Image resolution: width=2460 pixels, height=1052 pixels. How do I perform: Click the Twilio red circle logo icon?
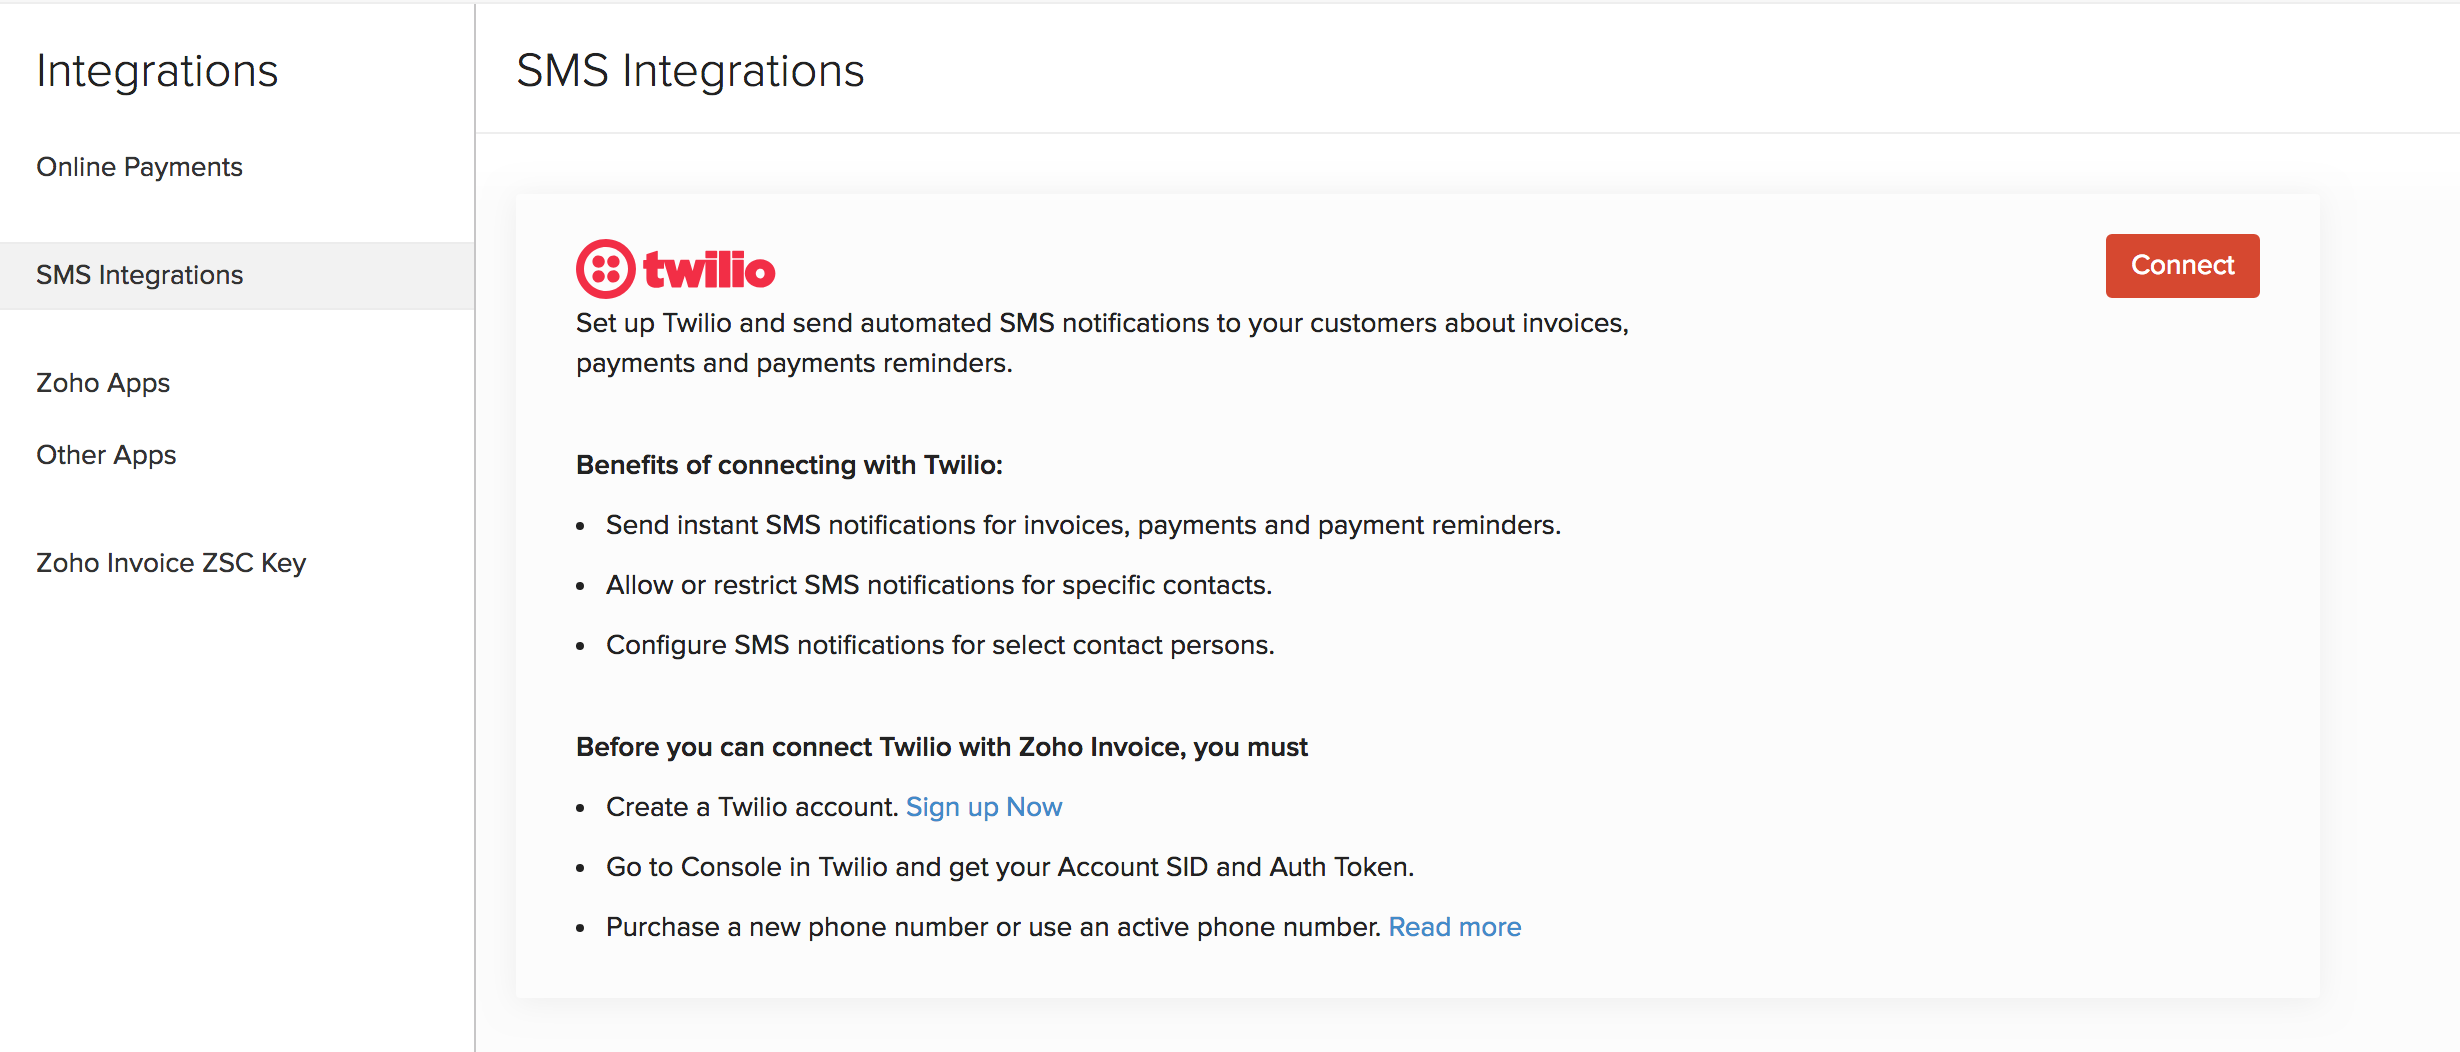(x=605, y=269)
